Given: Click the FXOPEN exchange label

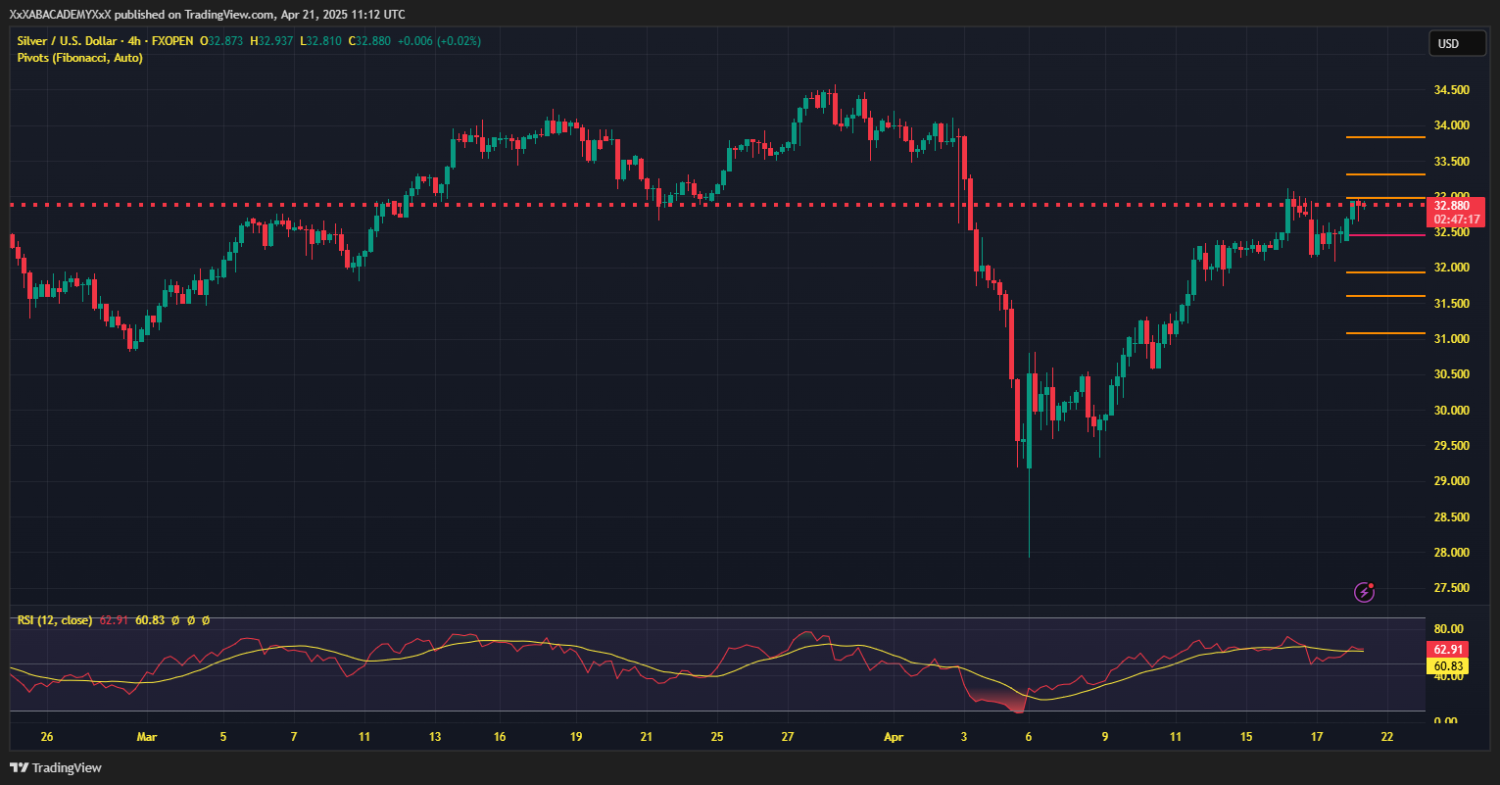Looking at the screenshot, I should [172, 41].
